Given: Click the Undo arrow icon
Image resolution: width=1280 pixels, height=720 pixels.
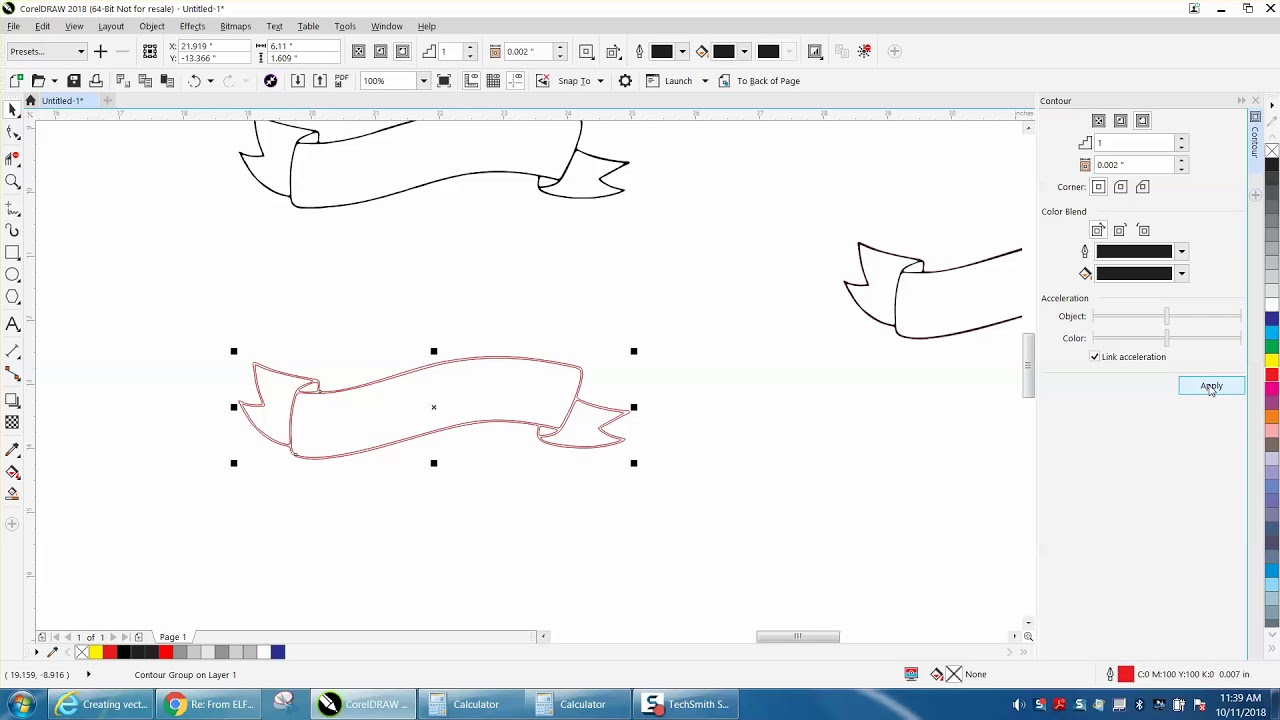Looking at the screenshot, I should coord(195,81).
